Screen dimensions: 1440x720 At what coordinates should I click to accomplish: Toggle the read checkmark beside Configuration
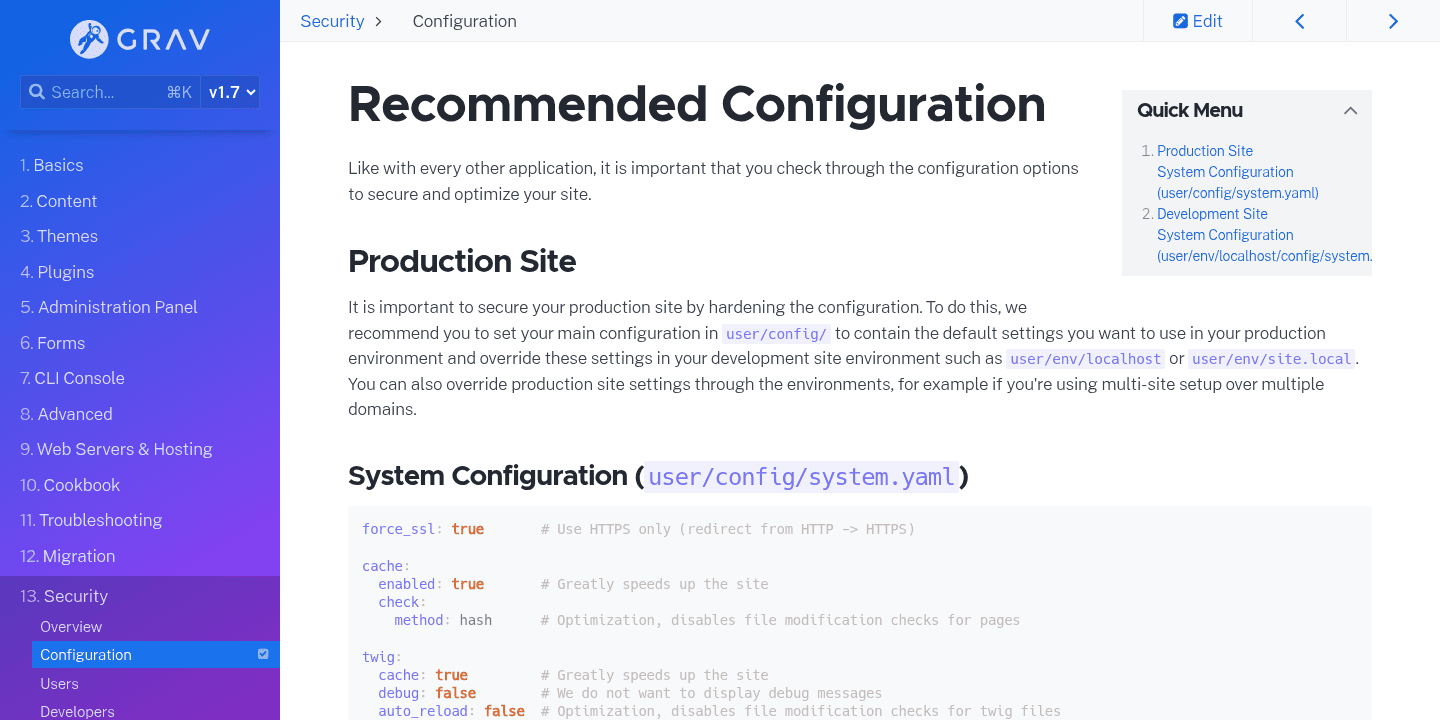pos(263,654)
